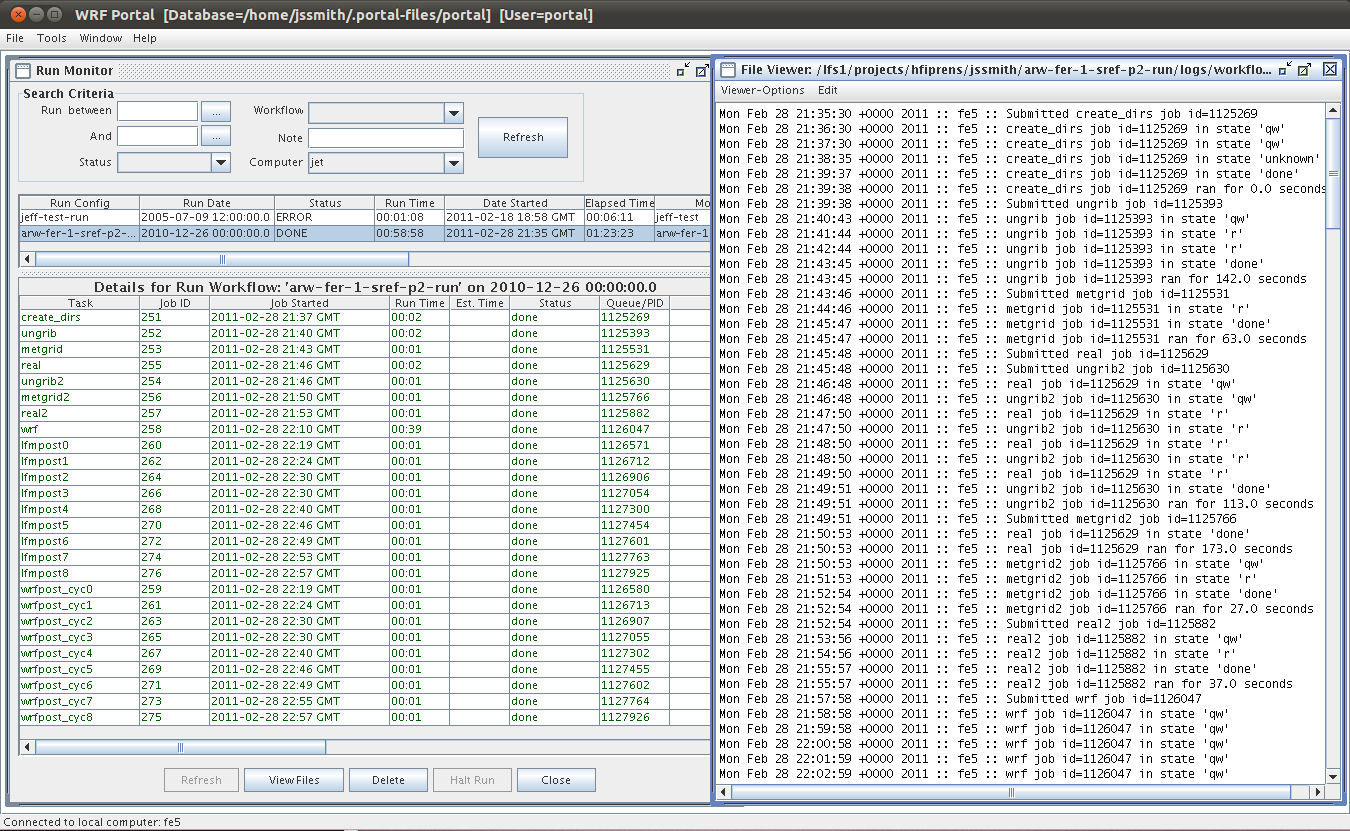1350x831 pixels.
Task: Click the Run Monitor window frame icon
Action: pos(23,70)
